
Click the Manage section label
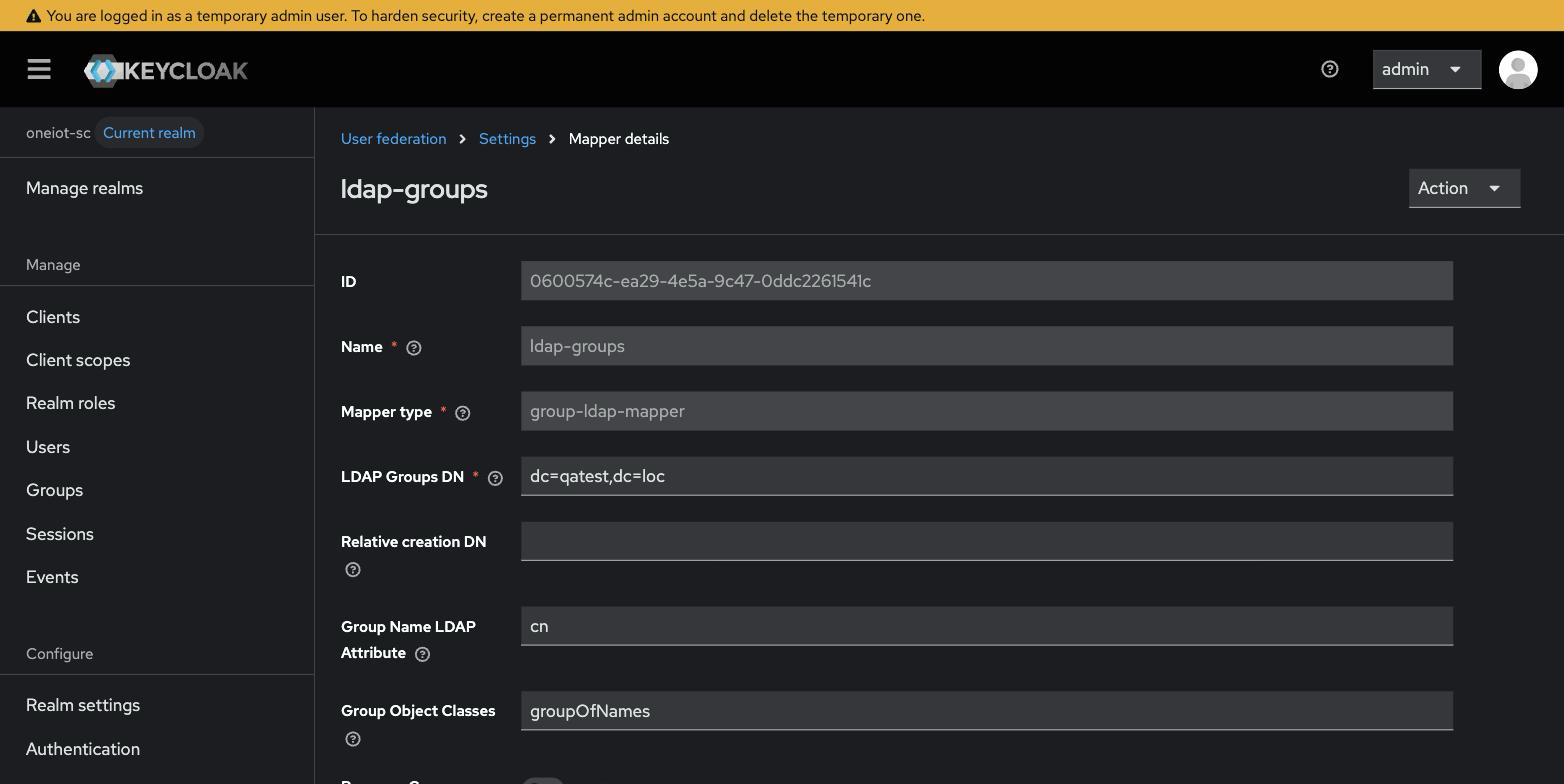tap(53, 265)
